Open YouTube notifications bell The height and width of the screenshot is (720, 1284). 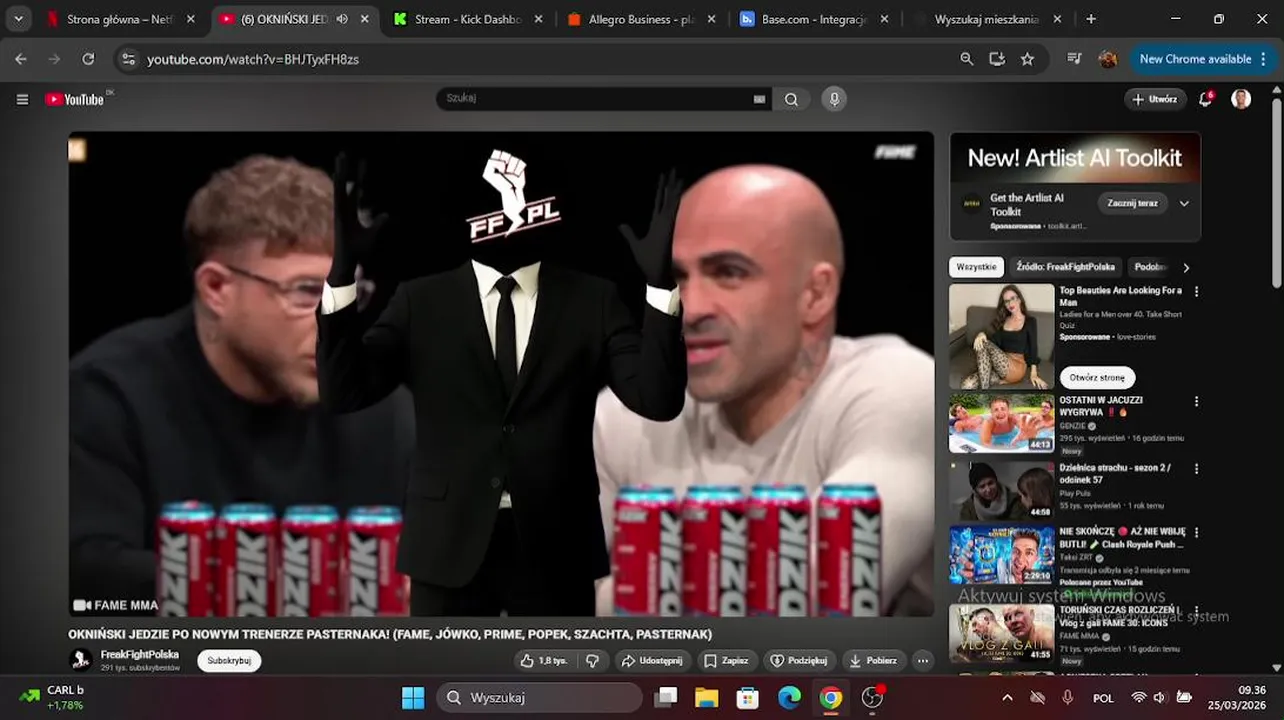[x=1206, y=99]
